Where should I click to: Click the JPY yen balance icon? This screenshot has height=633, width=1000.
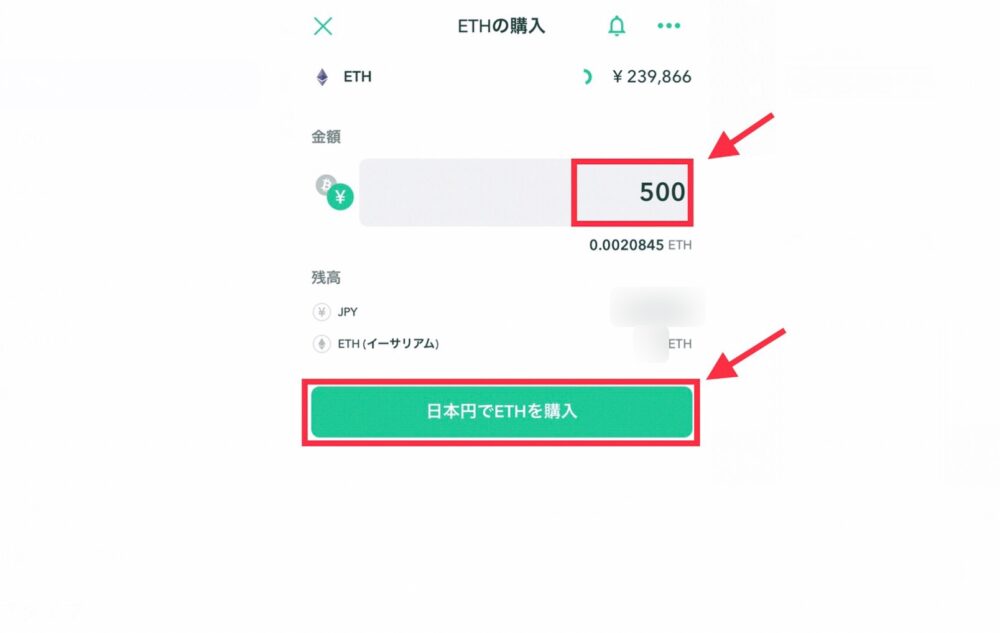coord(322,312)
